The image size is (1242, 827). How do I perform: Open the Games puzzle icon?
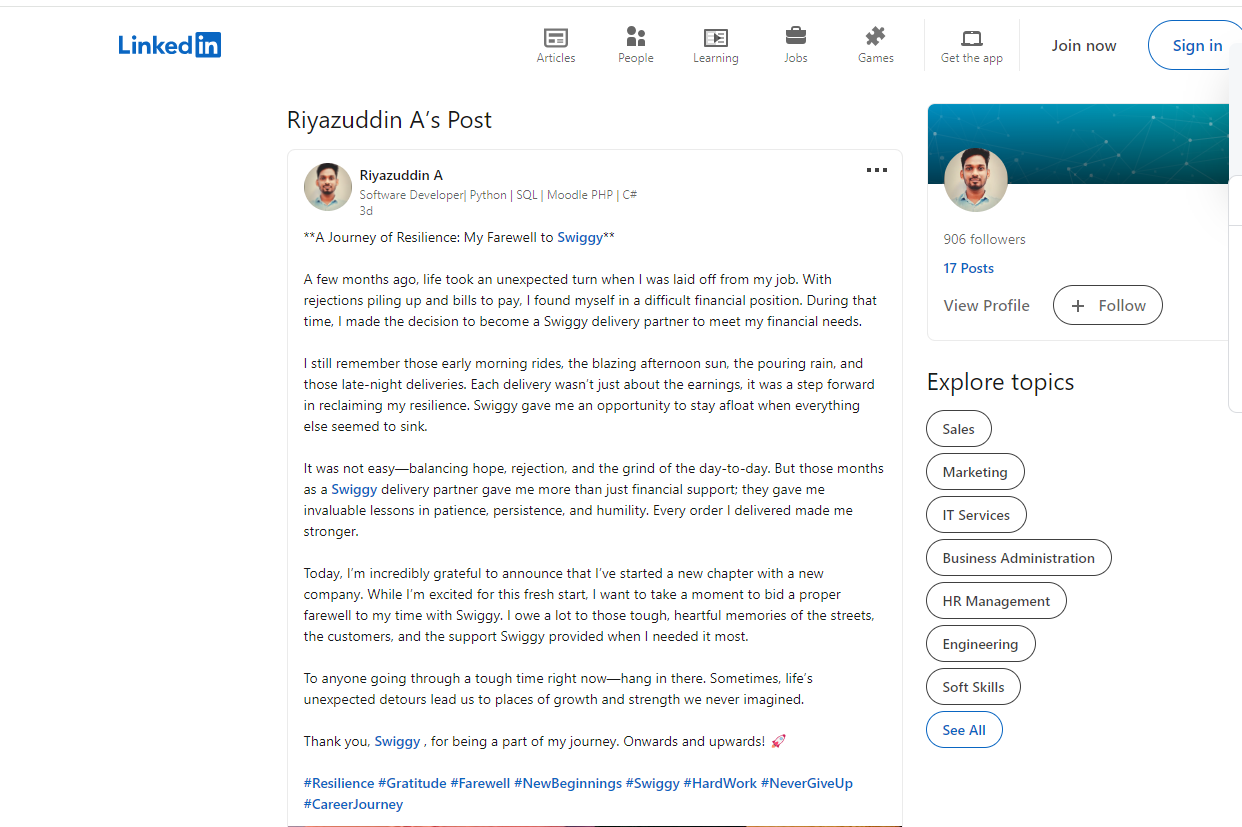pyautogui.click(x=875, y=37)
